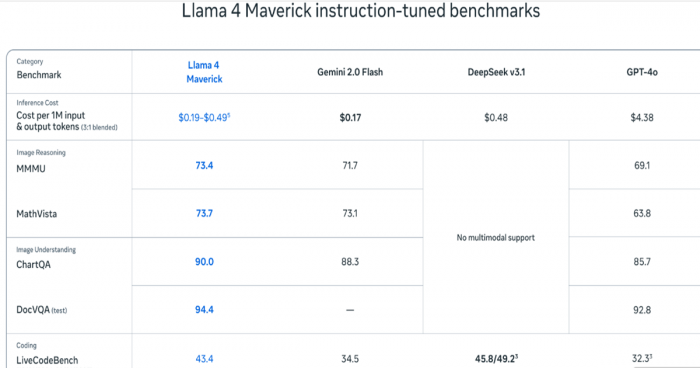Select the DocVQA (test) row label

click(42, 309)
